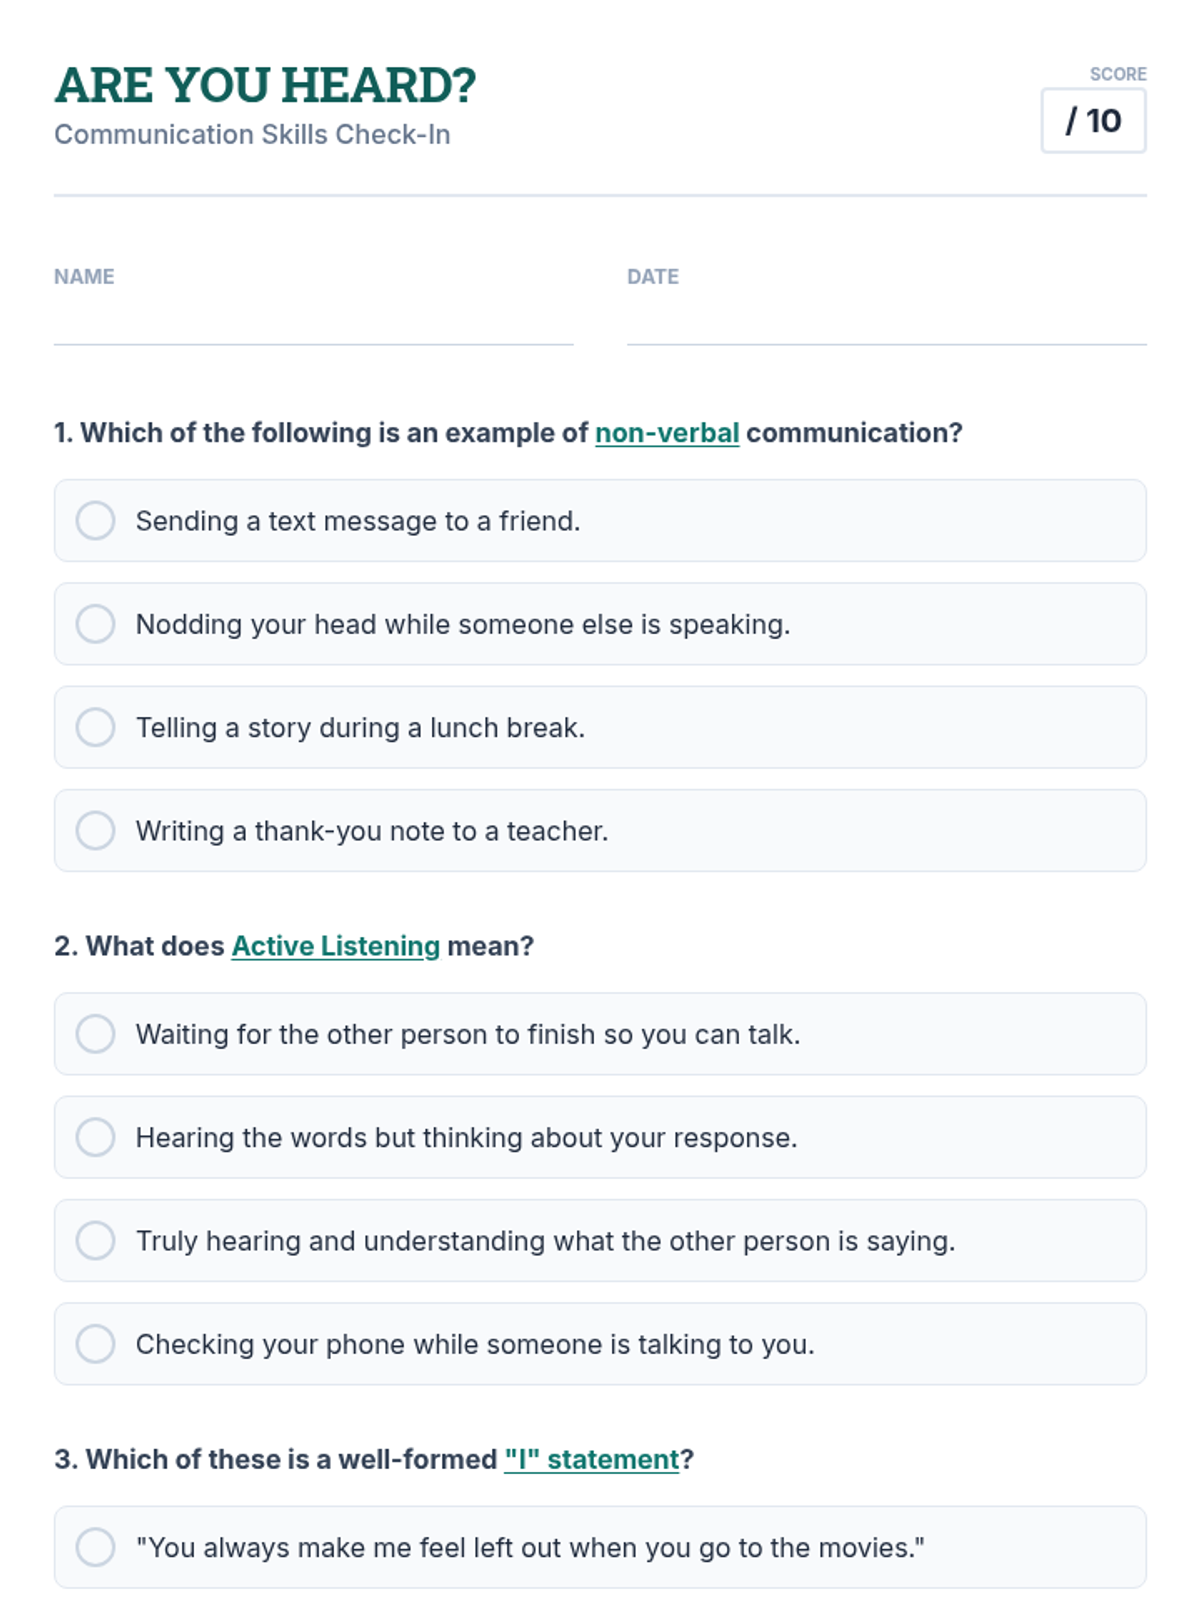Choose 'Nodding your head while someone else is speaking'
The image size is (1200, 1600).
coord(96,624)
